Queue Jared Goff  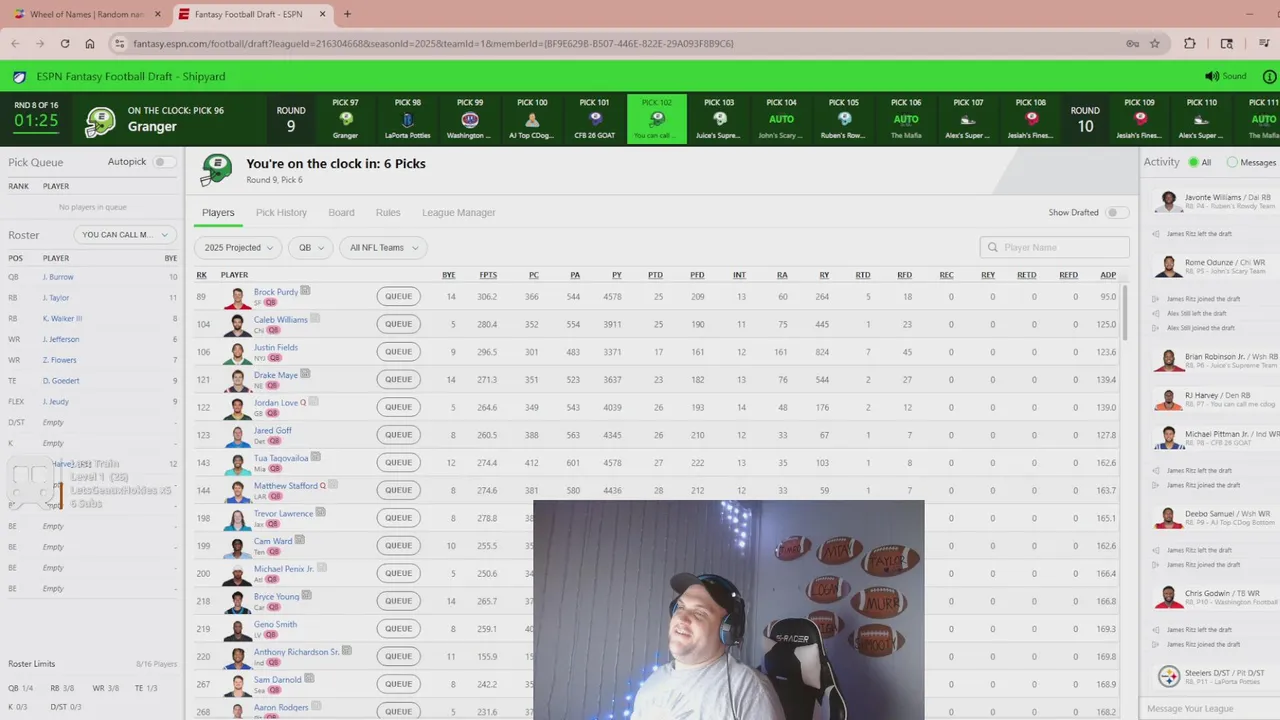pyautogui.click(x=398, y=435)
